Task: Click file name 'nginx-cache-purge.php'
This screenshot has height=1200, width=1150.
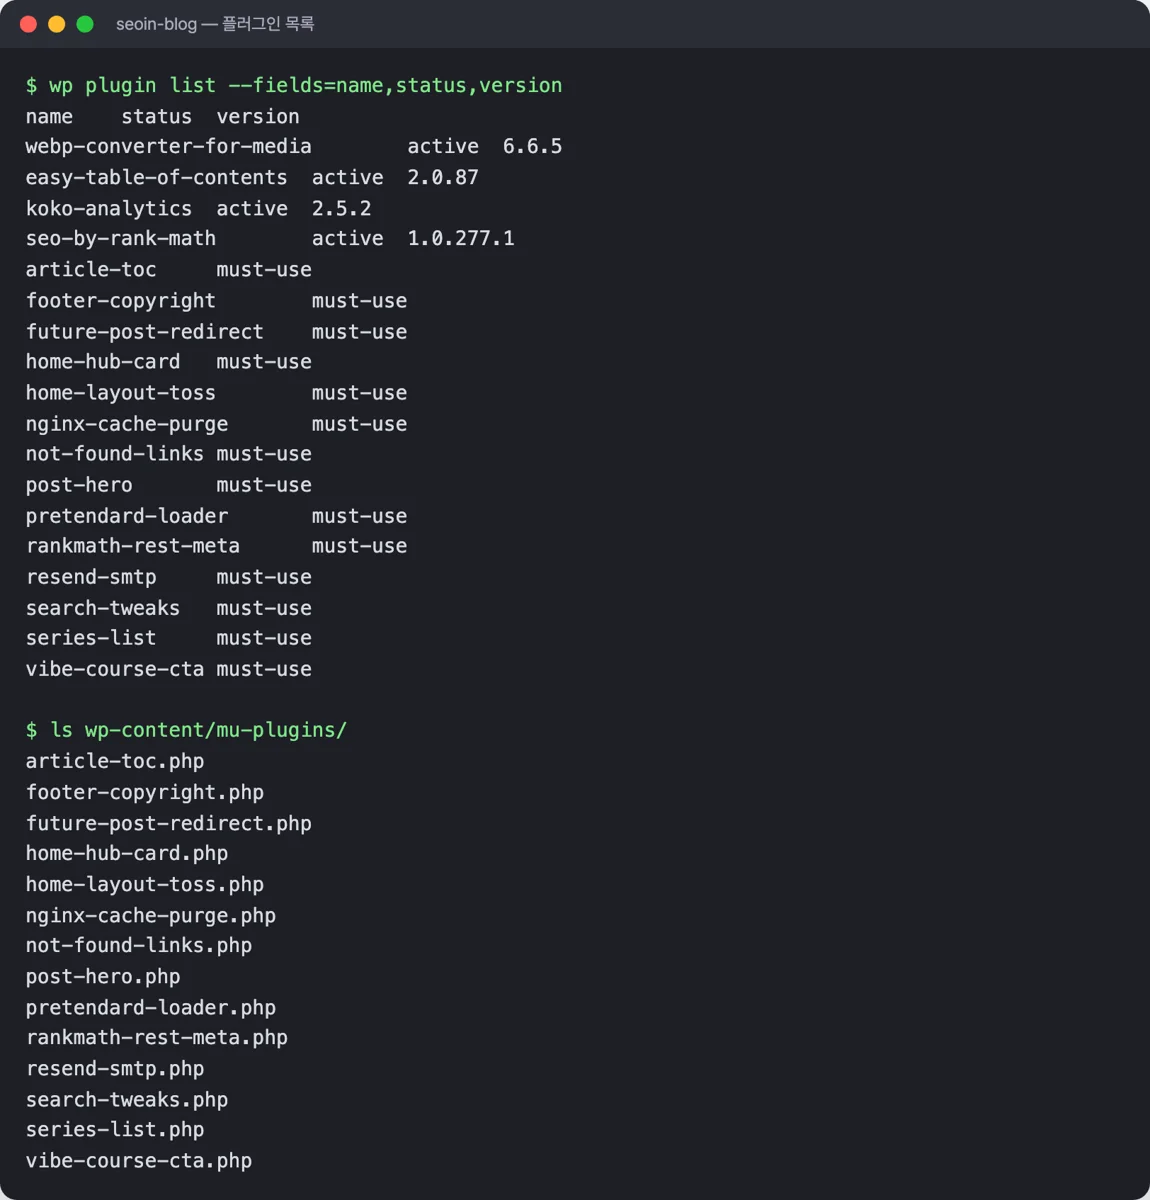Action: 151,915
